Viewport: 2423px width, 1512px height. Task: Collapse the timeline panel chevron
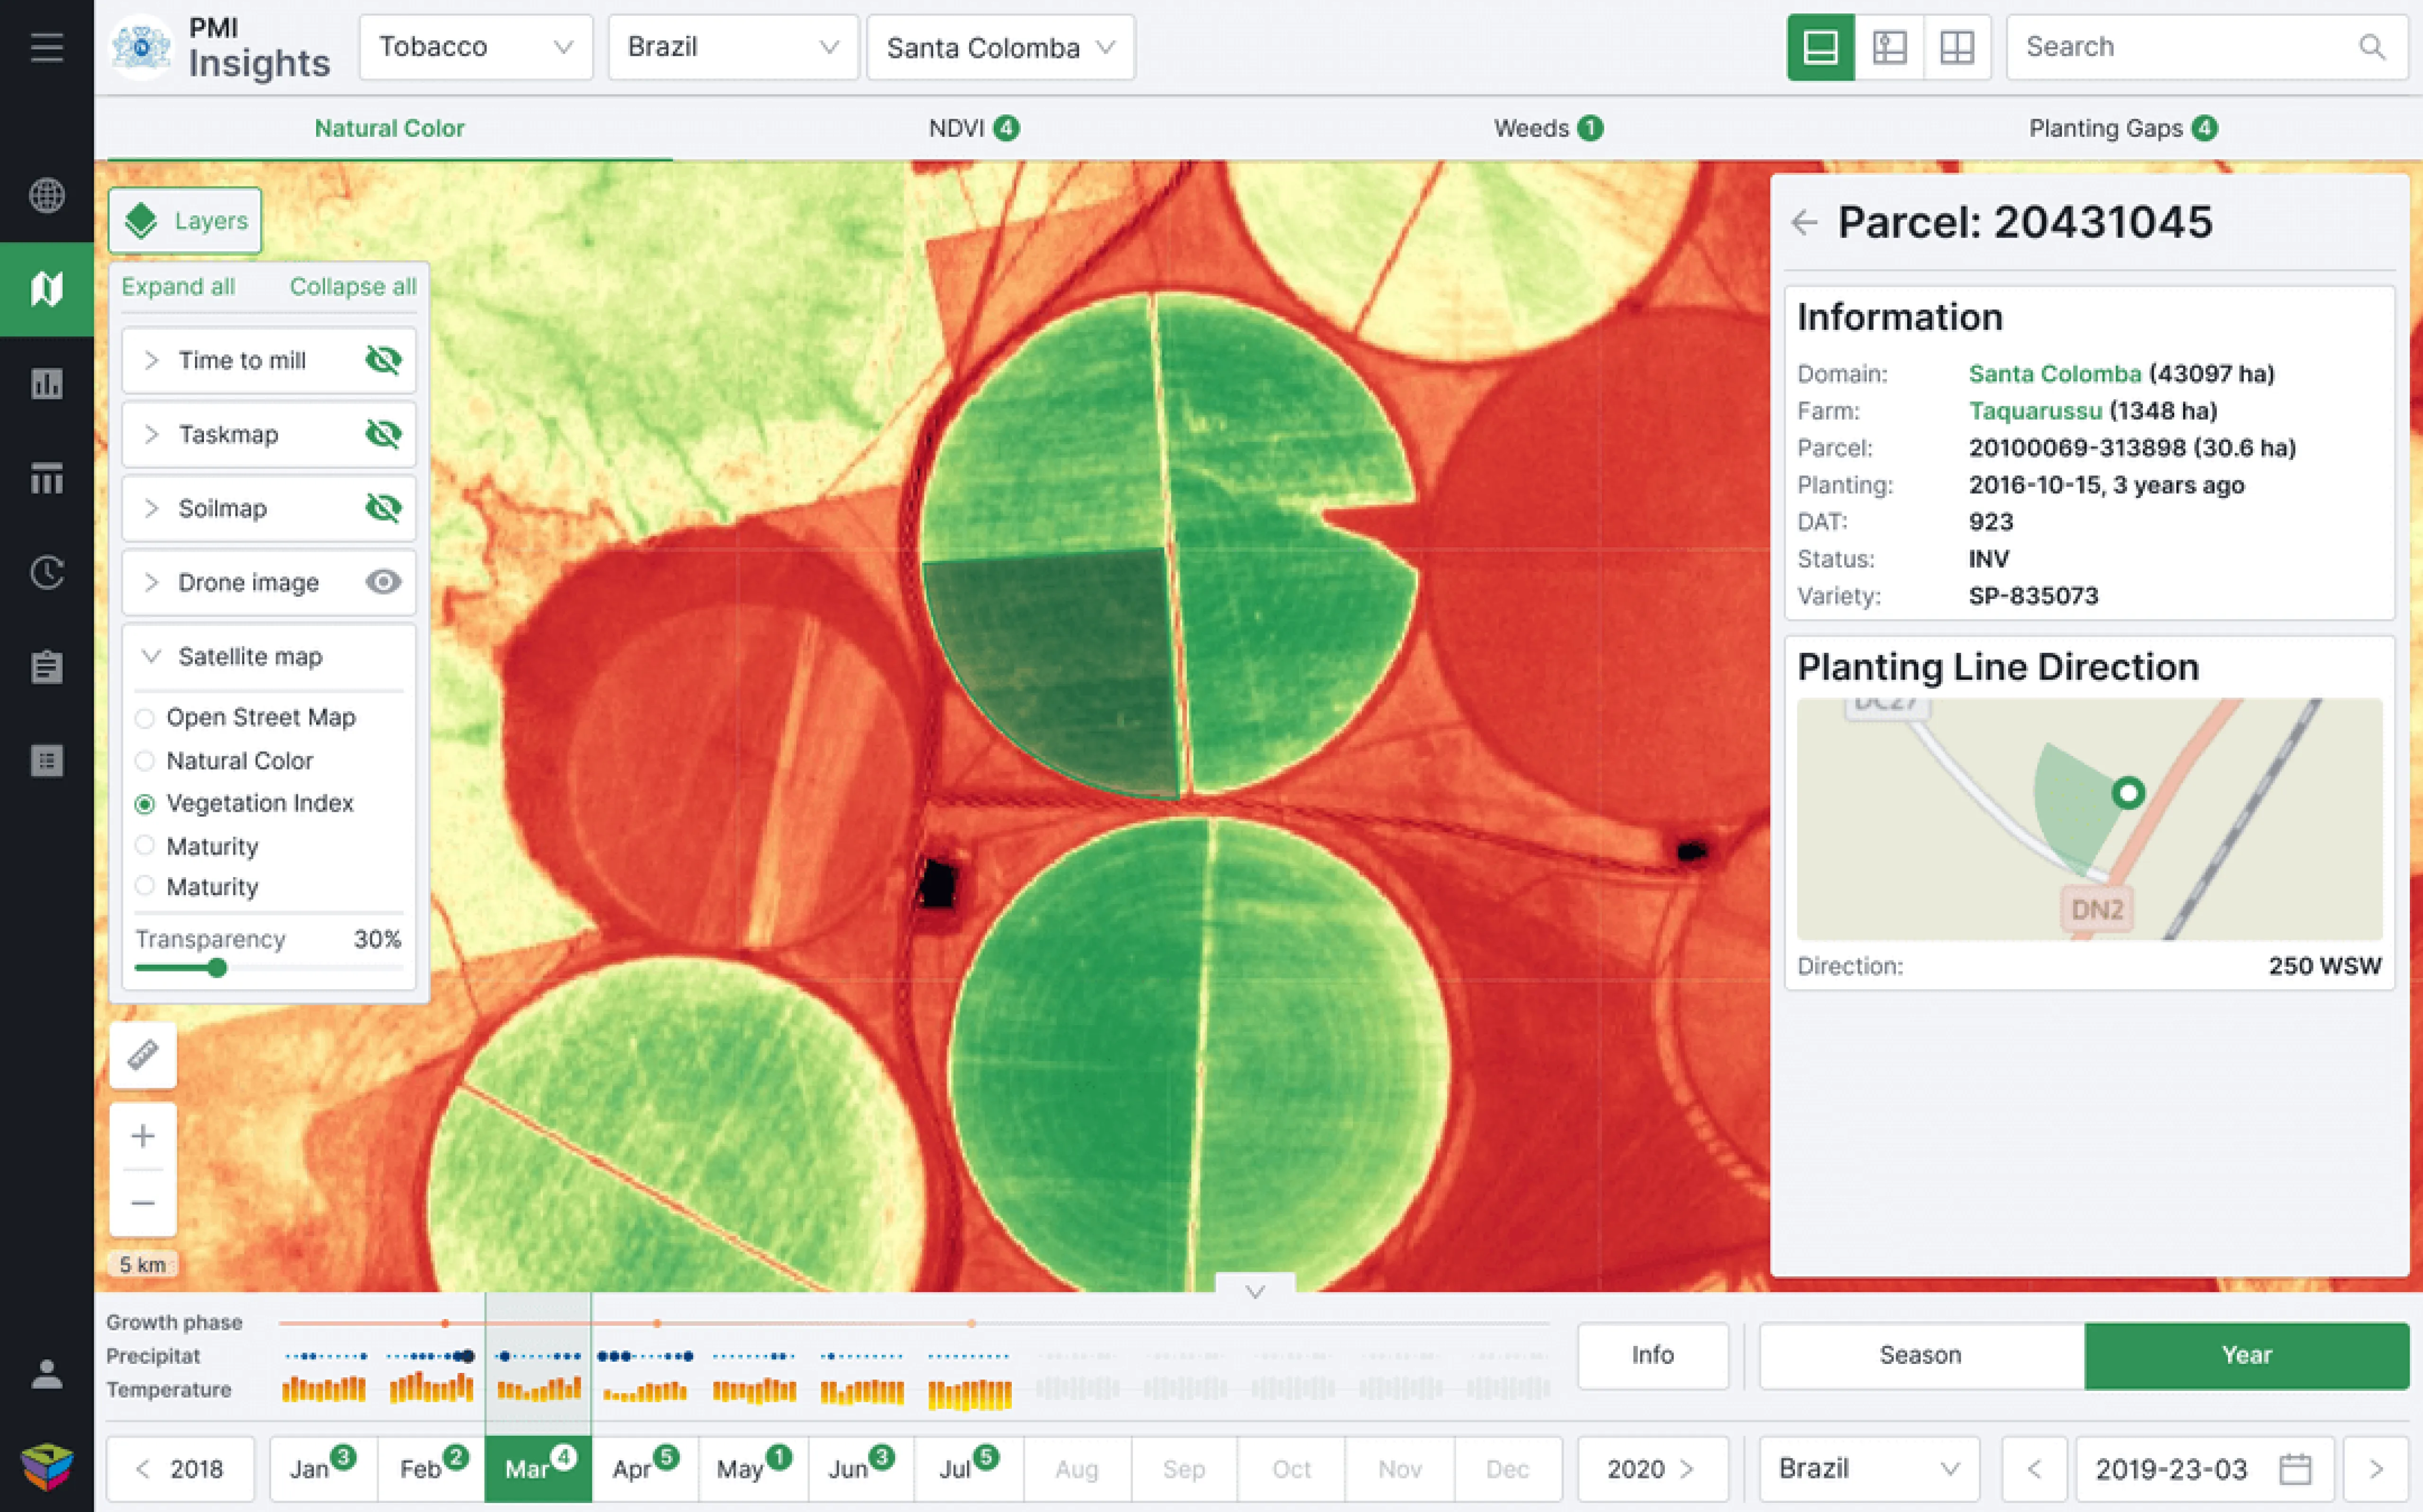coord(1255,1291)
